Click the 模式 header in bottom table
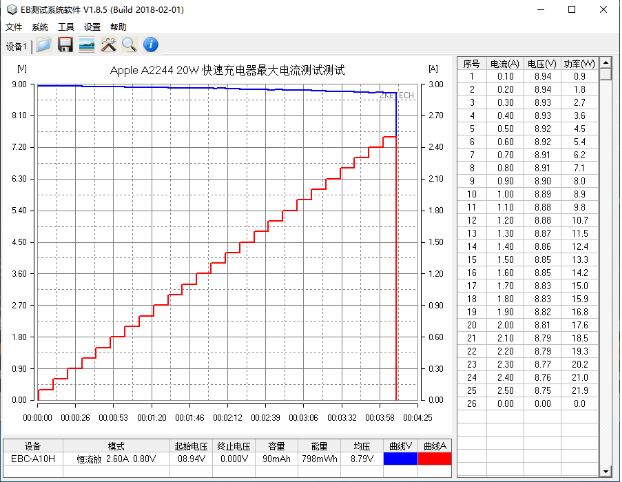622x482 pixels. 116,446
